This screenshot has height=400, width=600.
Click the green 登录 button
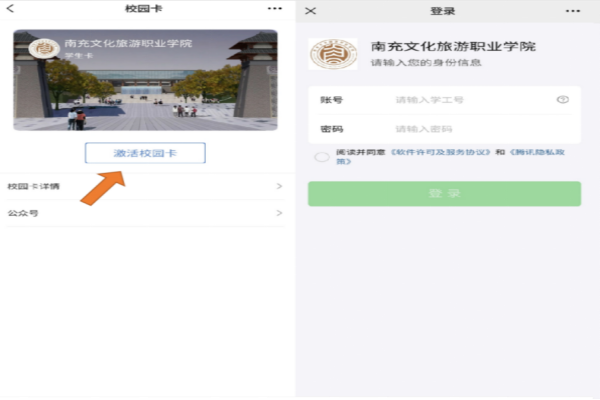pyautogui.click(x=445, y=194)
